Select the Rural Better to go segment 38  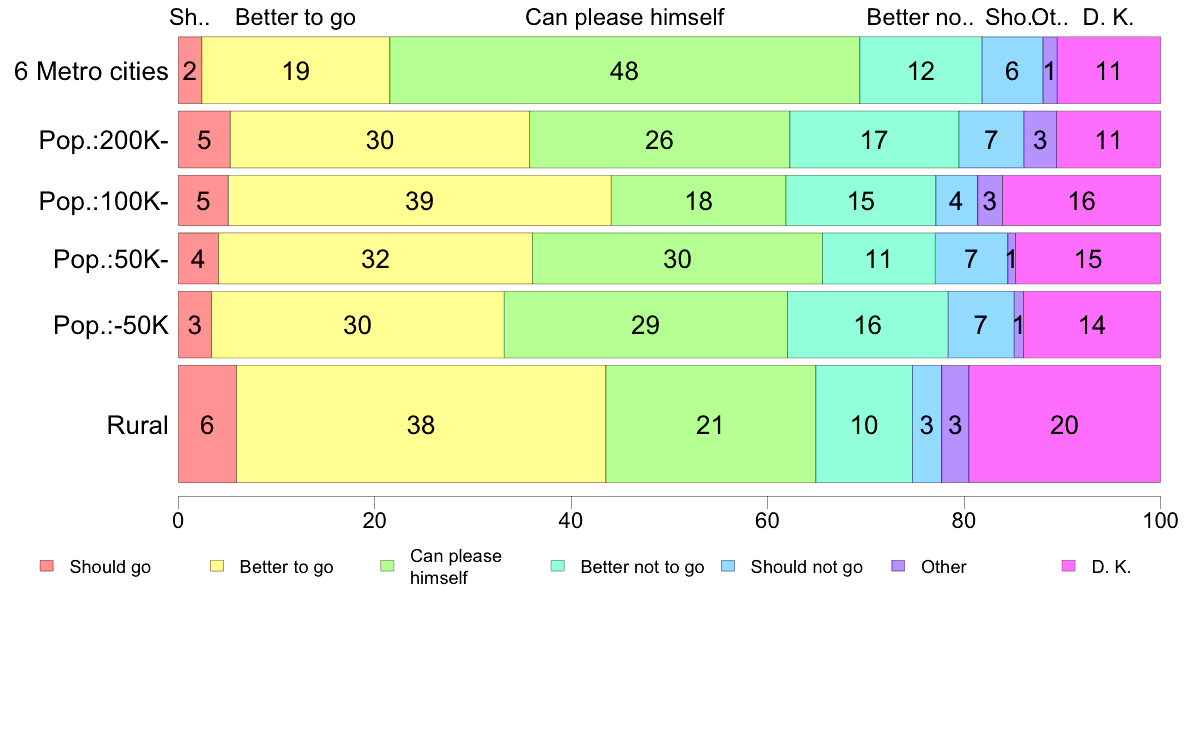(420, 424)
